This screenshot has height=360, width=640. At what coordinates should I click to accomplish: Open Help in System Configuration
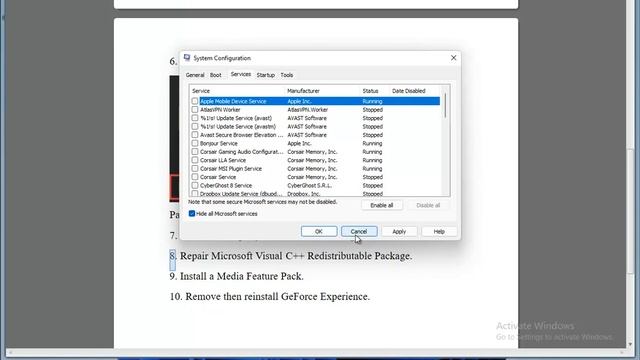439,231
